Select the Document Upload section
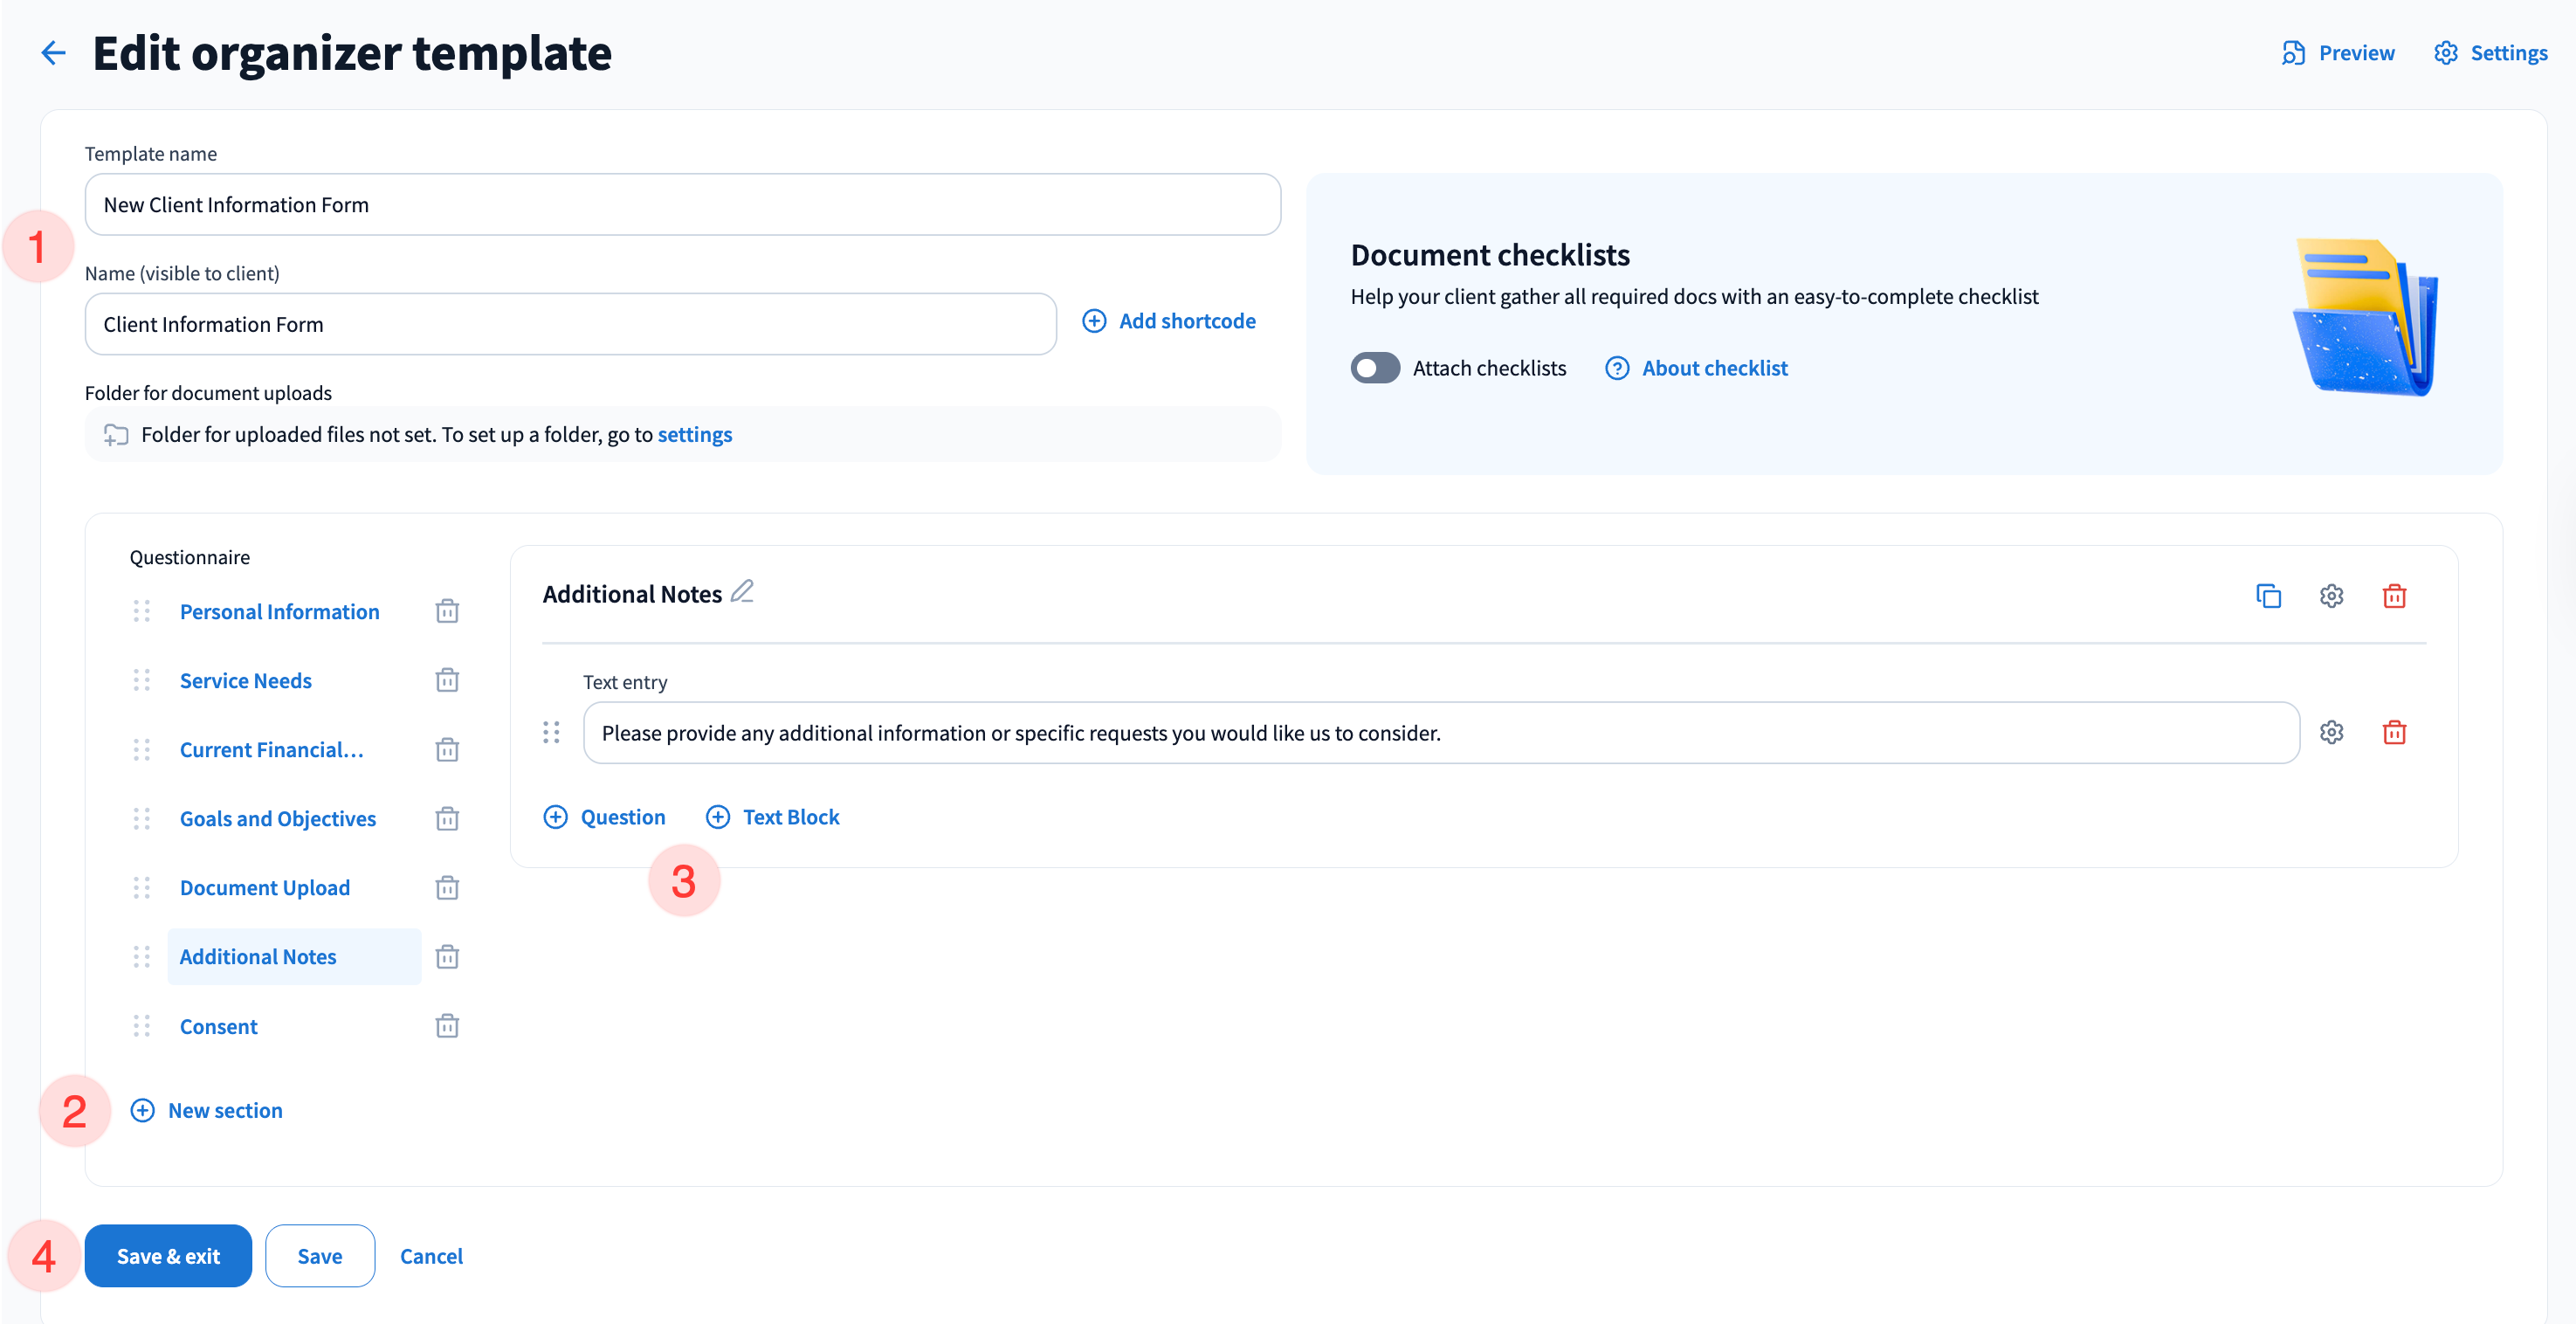Viewport: 2576px width, 1324px height. pos(265,888)
